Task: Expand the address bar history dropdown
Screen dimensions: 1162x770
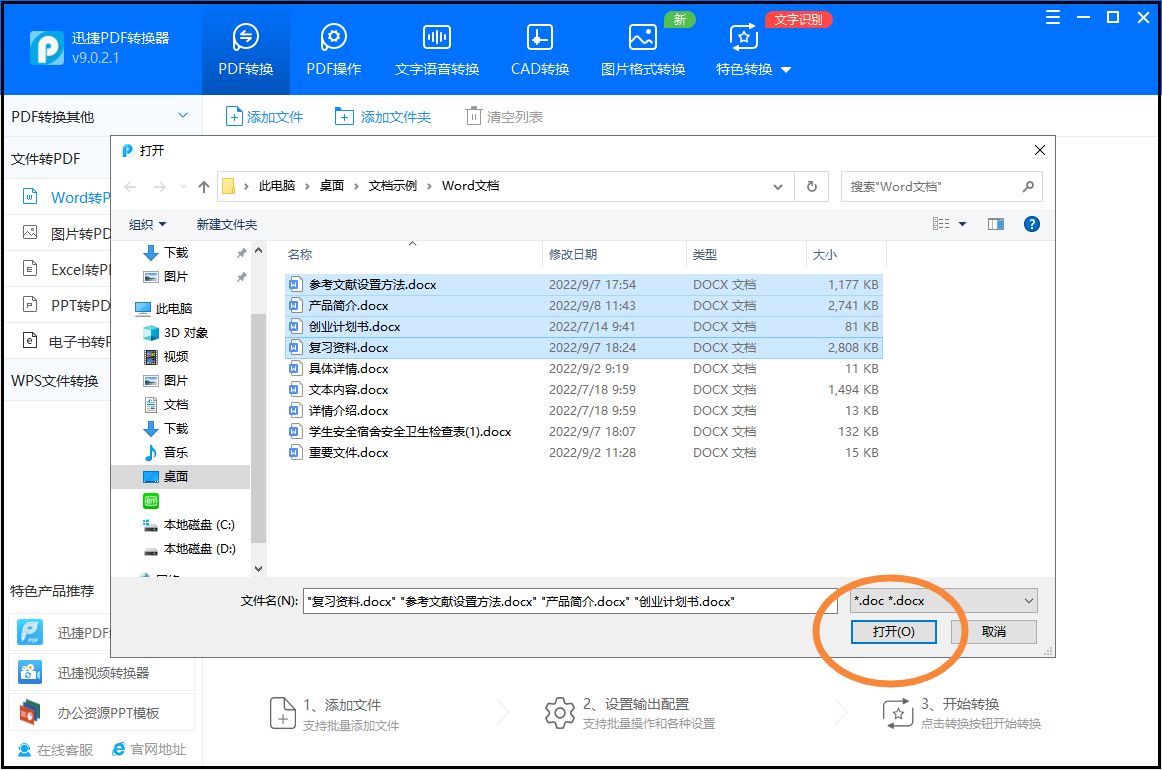Action: click(x=777, y=187)
